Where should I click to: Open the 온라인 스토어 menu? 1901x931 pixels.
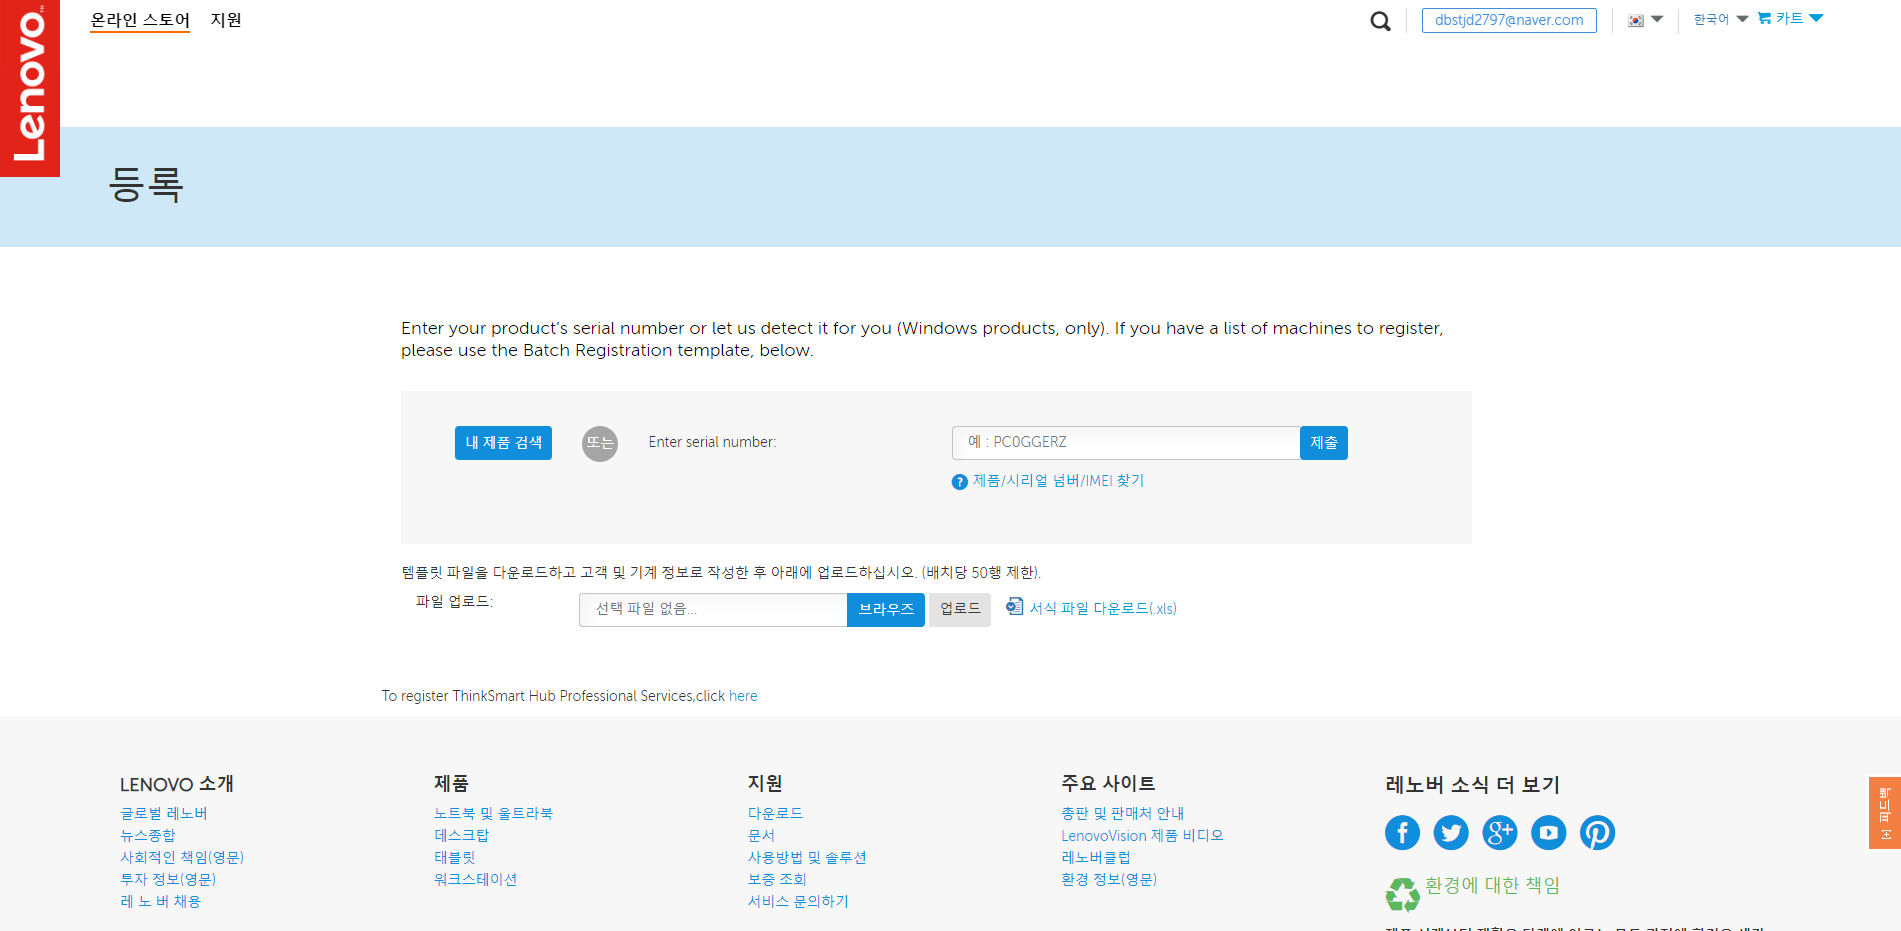140,20
